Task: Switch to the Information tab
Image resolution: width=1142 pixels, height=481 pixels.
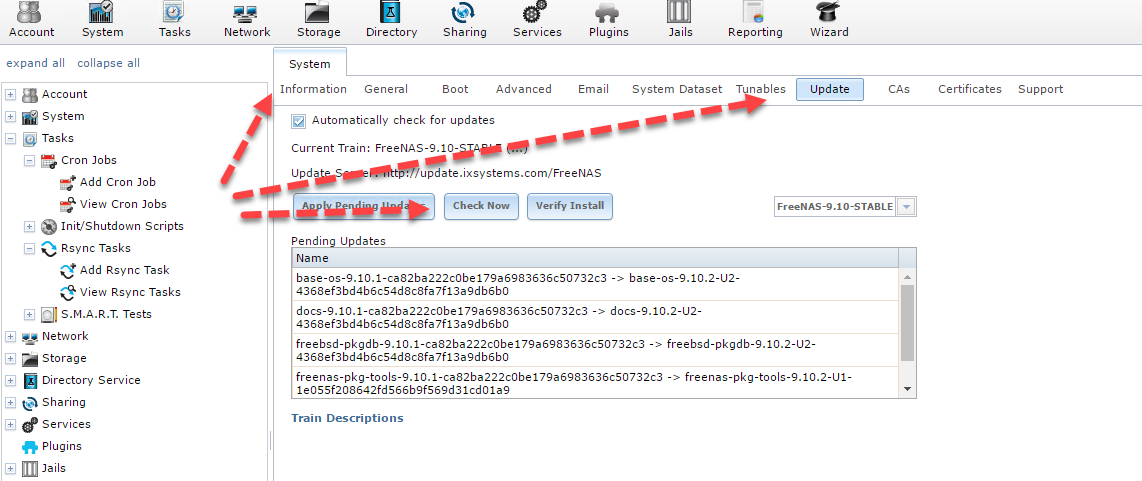Action: point(313,89)
